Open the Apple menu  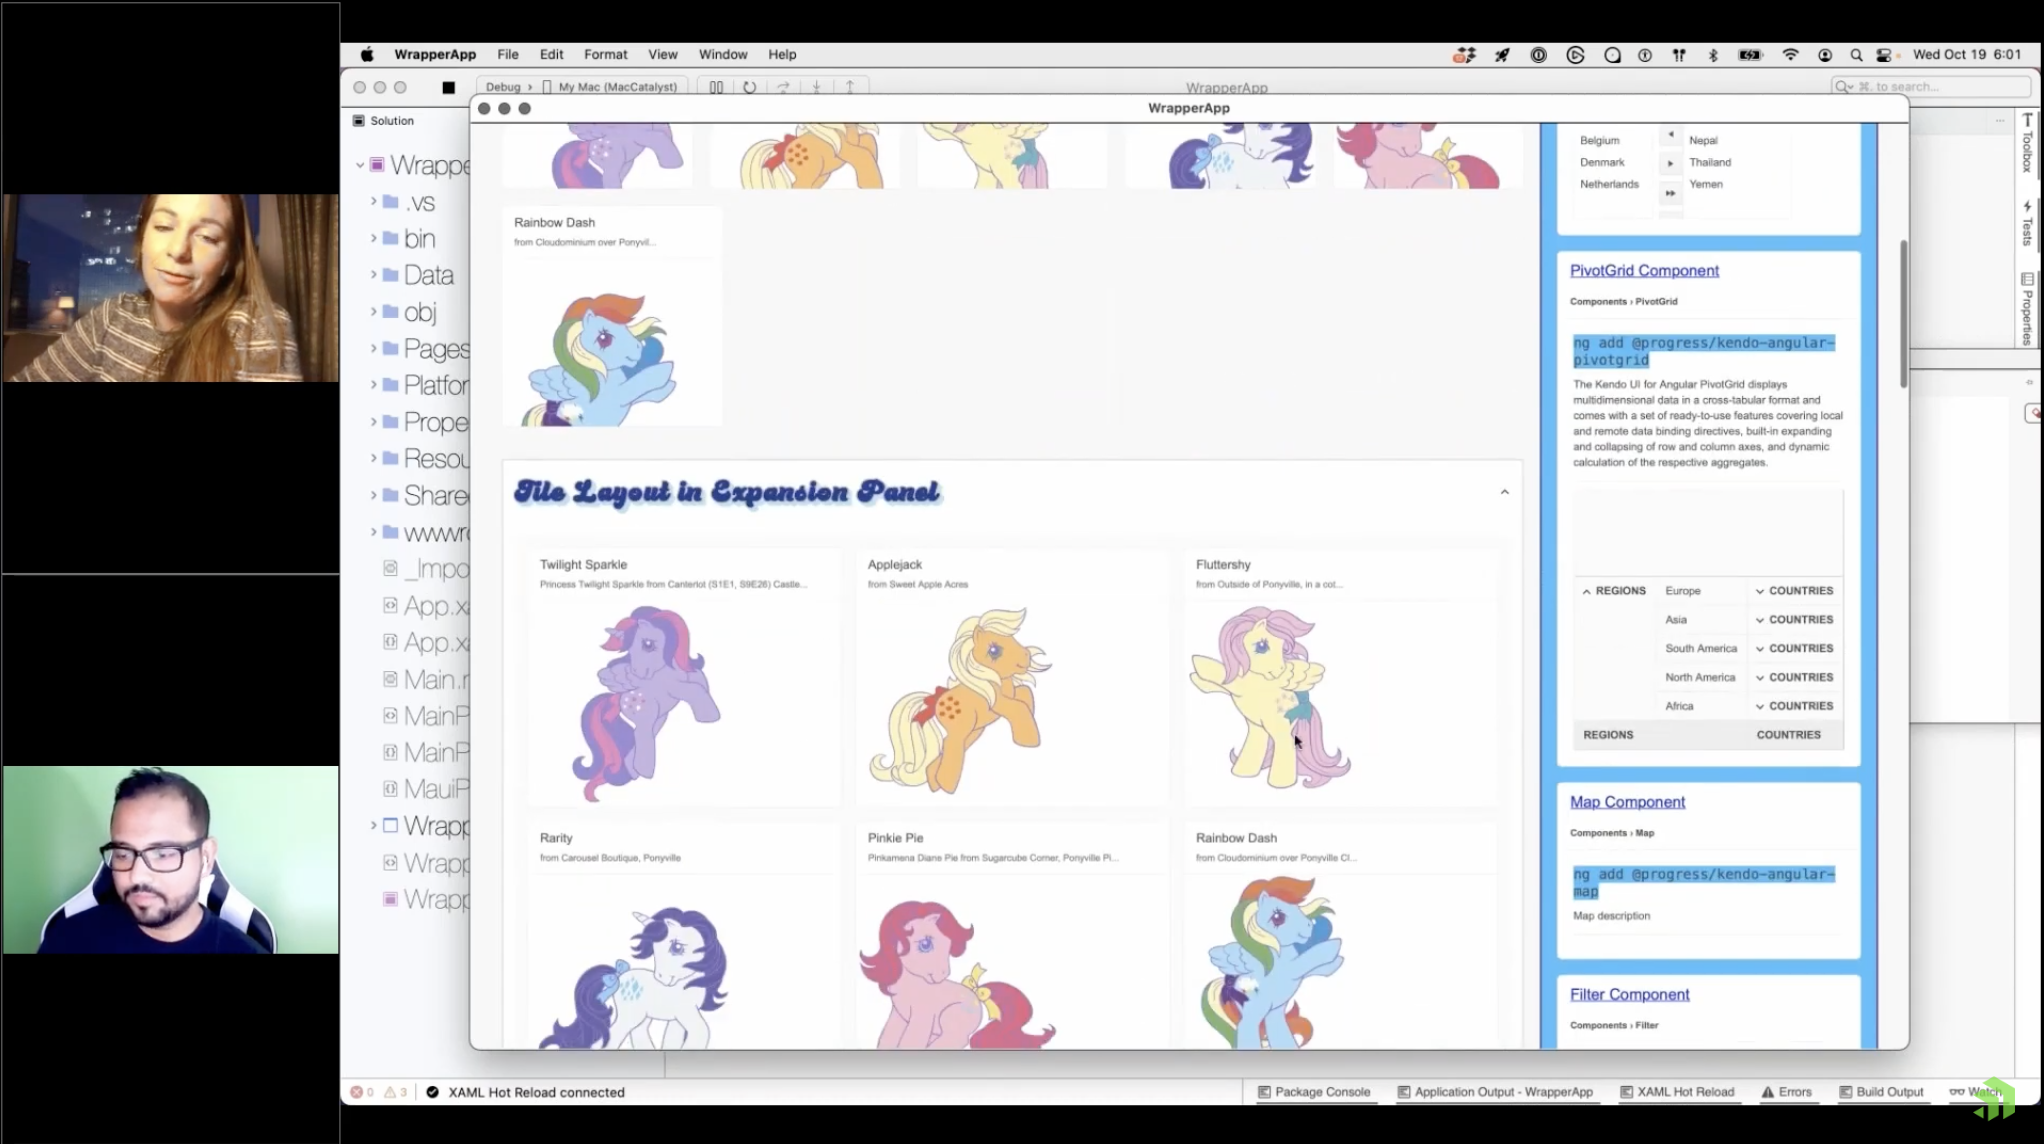(x=367, y=55)
